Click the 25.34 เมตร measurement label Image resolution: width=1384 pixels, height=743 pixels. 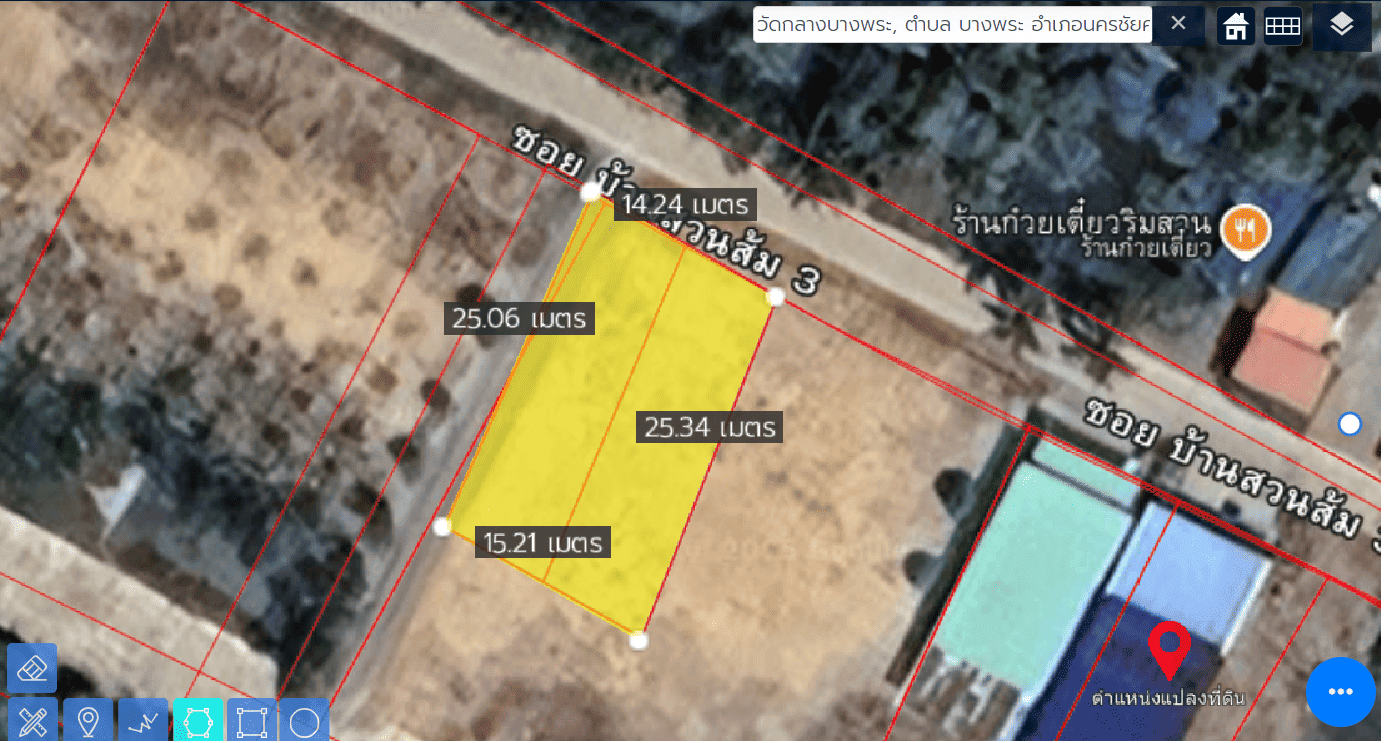710,428
